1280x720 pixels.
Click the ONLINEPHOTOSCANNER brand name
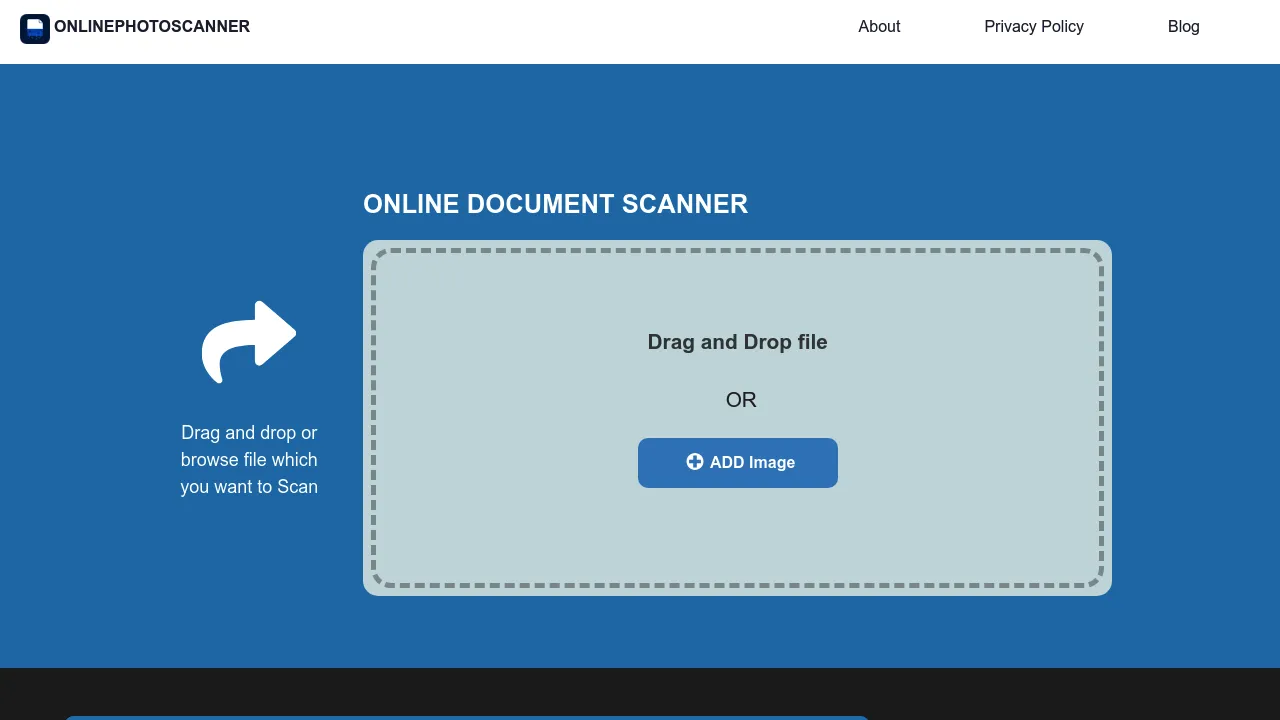coord(152,26)
